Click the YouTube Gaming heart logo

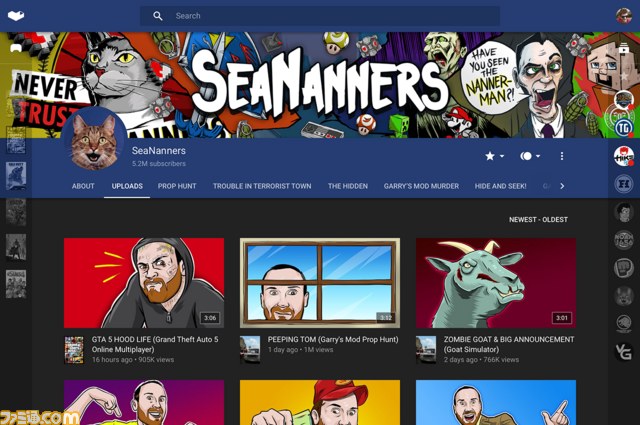(x=16, y=16)
